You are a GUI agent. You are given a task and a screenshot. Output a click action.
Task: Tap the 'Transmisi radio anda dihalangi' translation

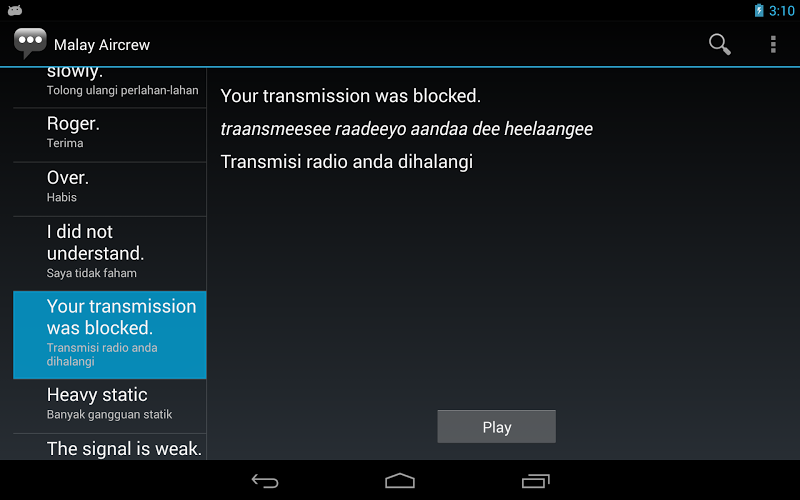(347, 162)
